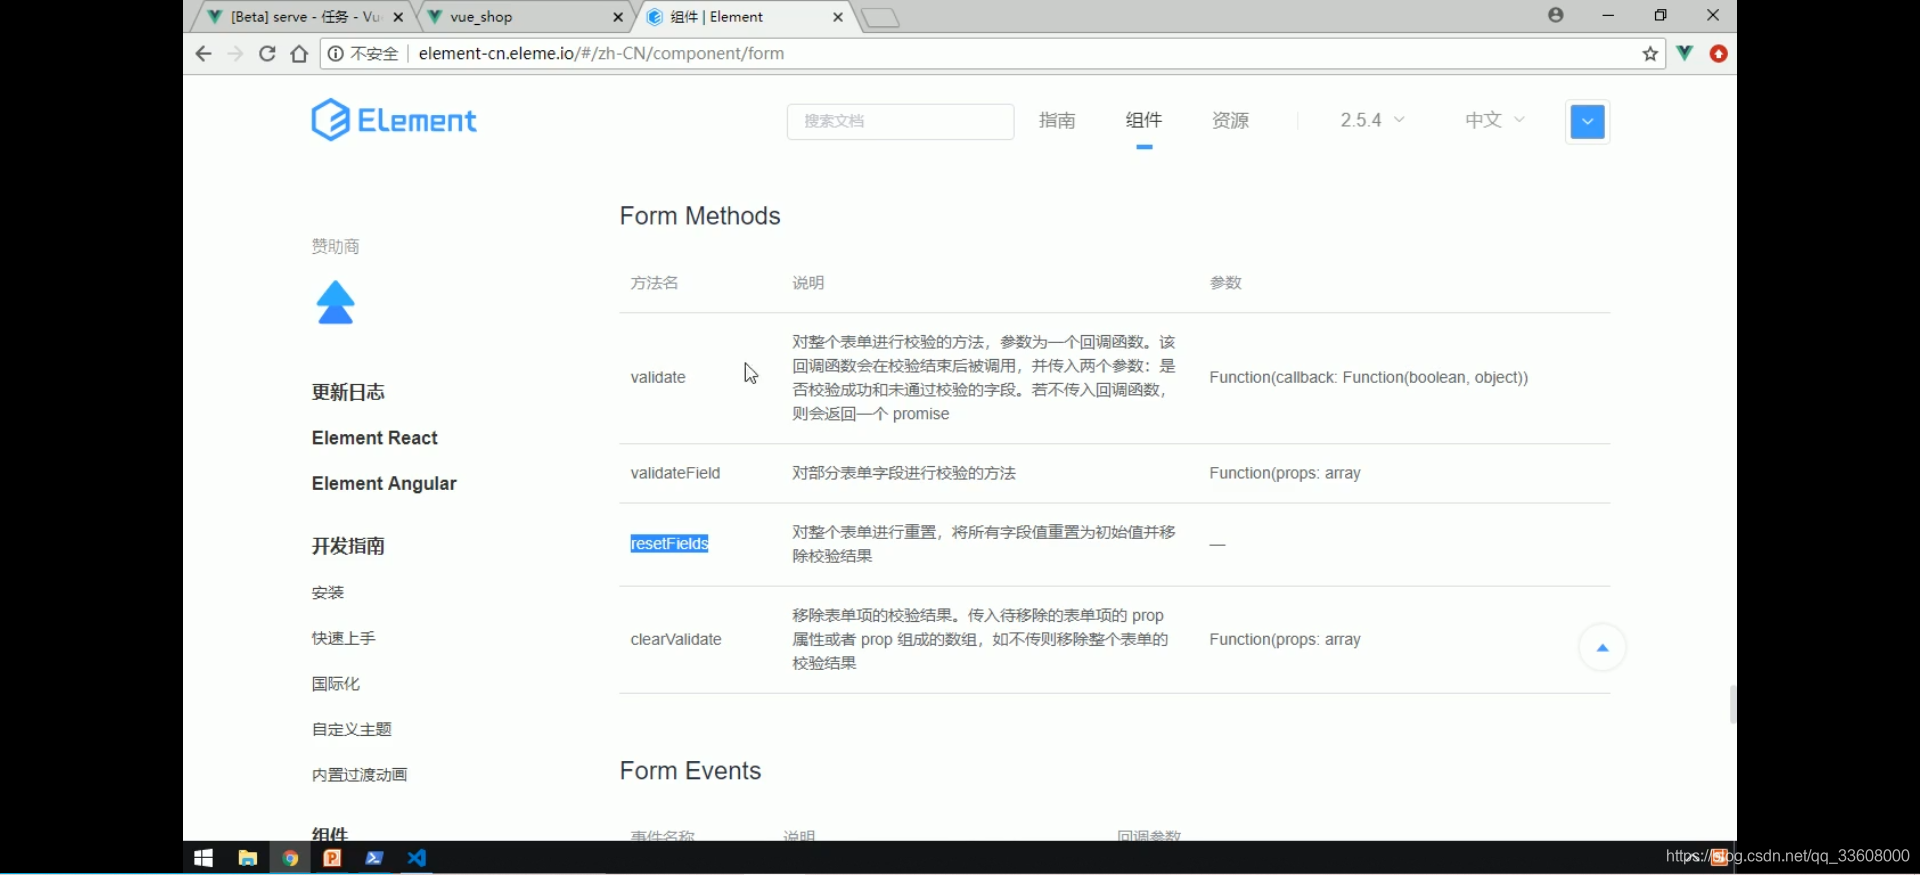
Task: Open PowerShell from the taskbar
Action: coord(375,858)
